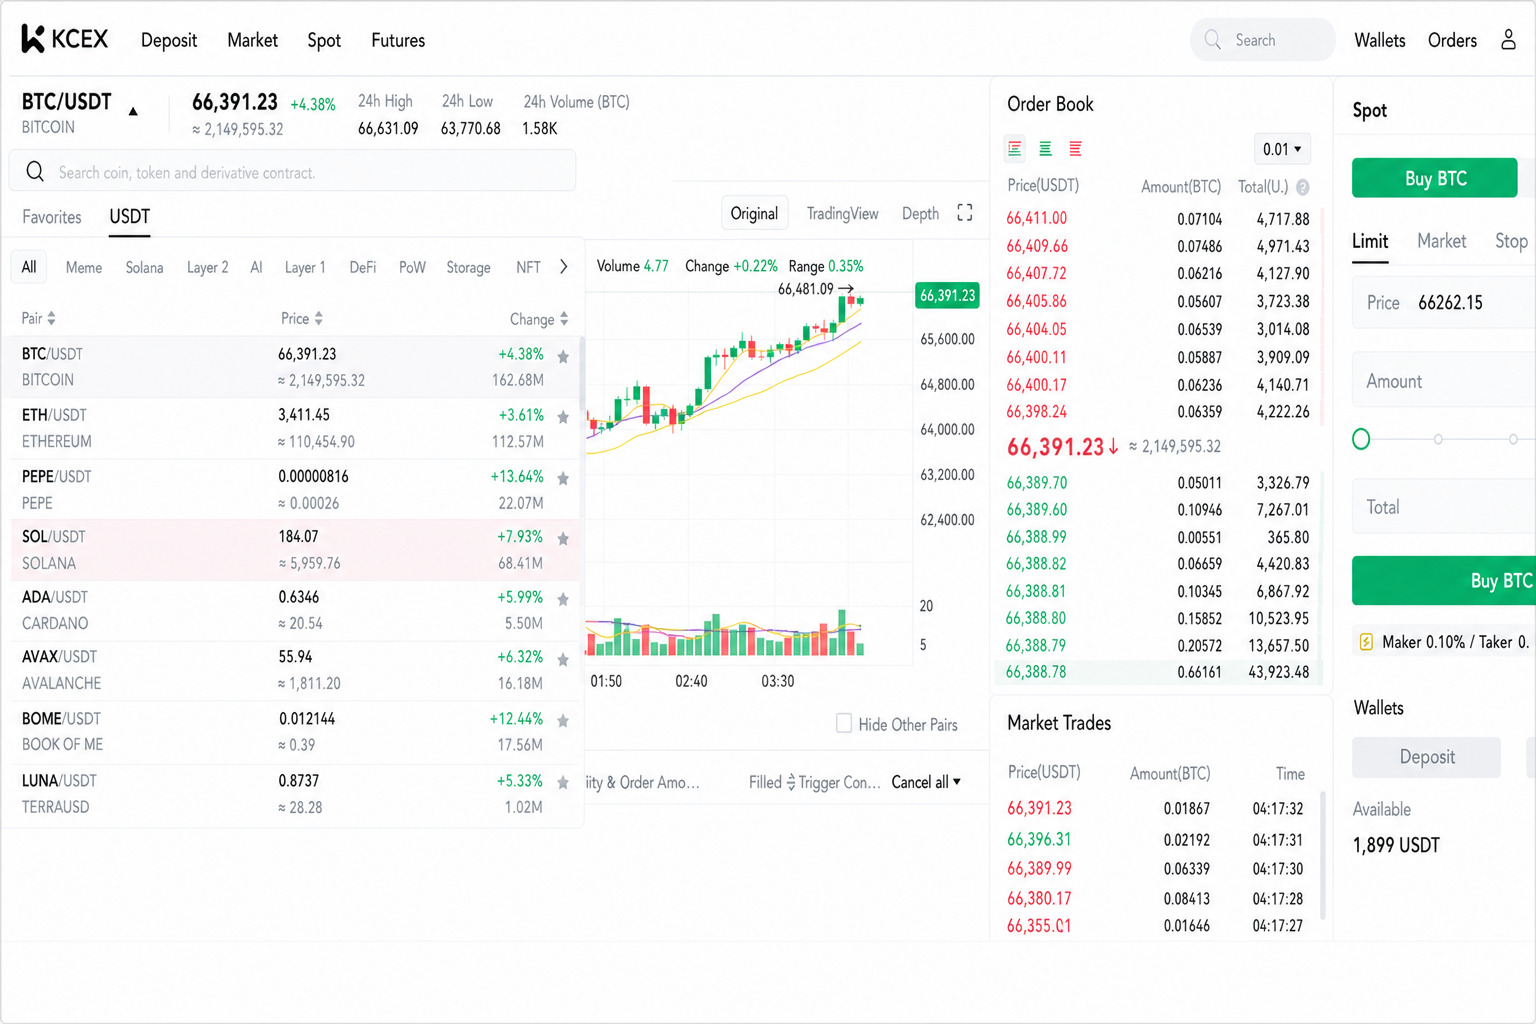The image size is (1536, 1024).
Task: Favorite the SOL/USDT pair star
Action: pos(563,539)
